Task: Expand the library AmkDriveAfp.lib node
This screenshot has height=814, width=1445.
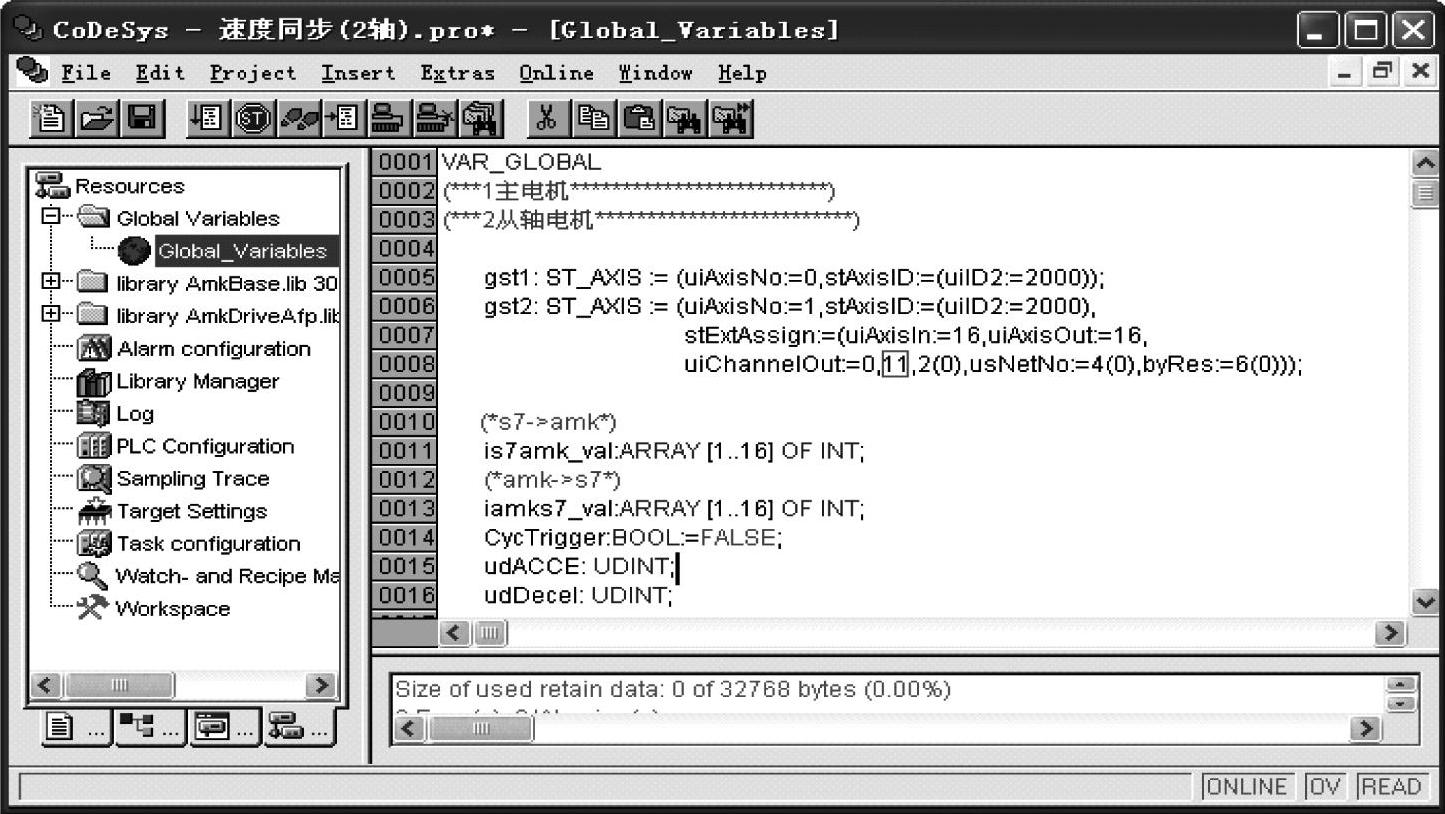Action: point(51,314)
